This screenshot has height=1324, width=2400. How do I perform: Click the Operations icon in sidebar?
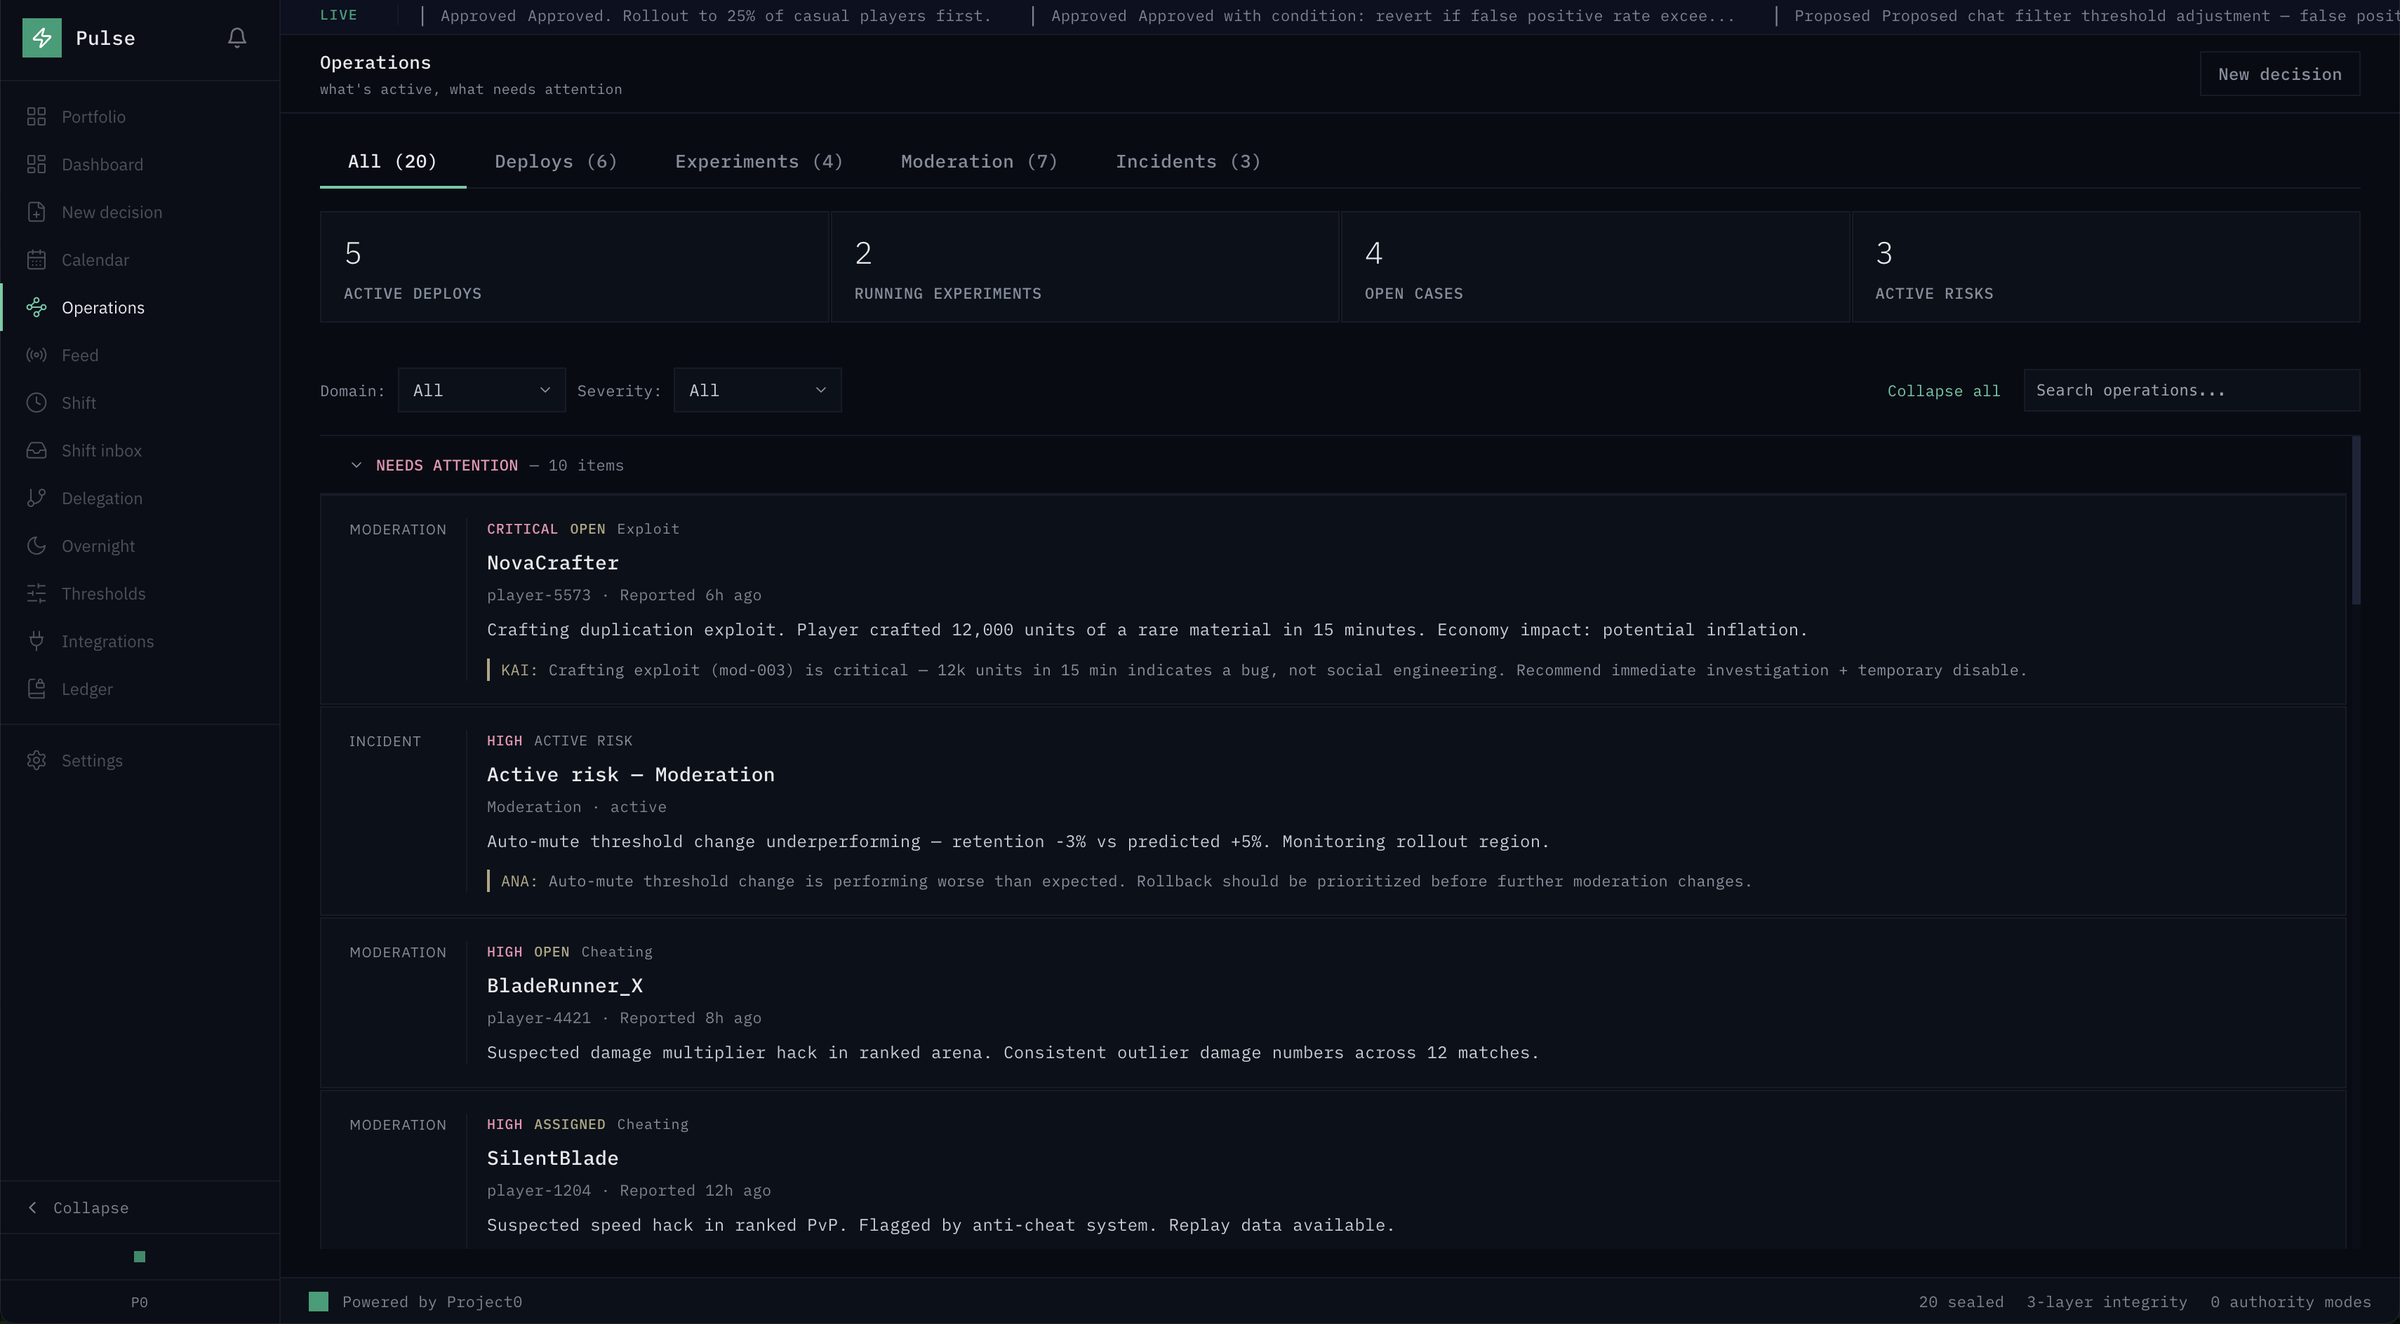pyautogui.click(x=37, y=307)
